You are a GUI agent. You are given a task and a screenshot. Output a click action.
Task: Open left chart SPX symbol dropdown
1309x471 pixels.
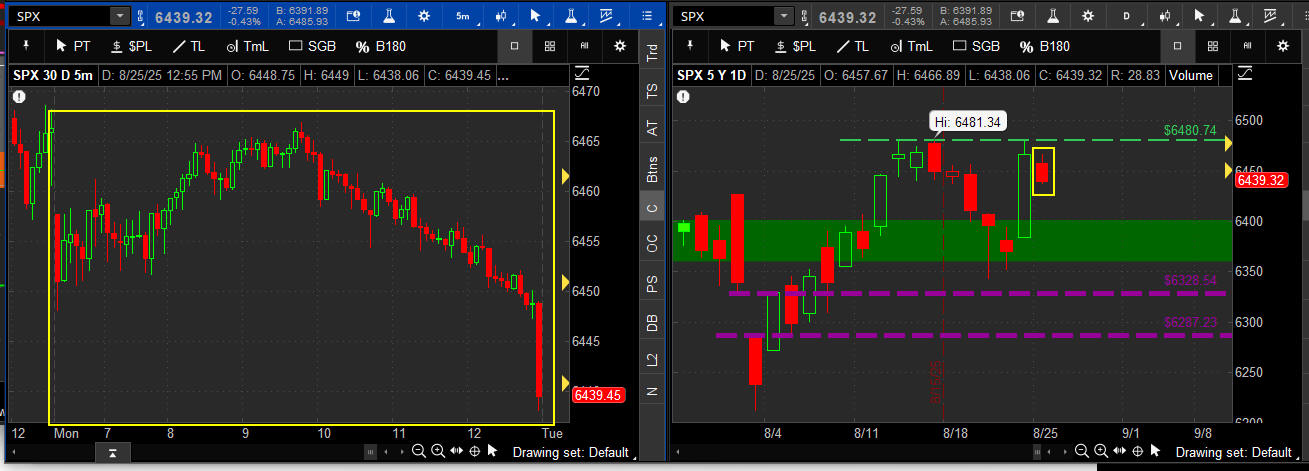pyautogui.click(x=121, y=16)
